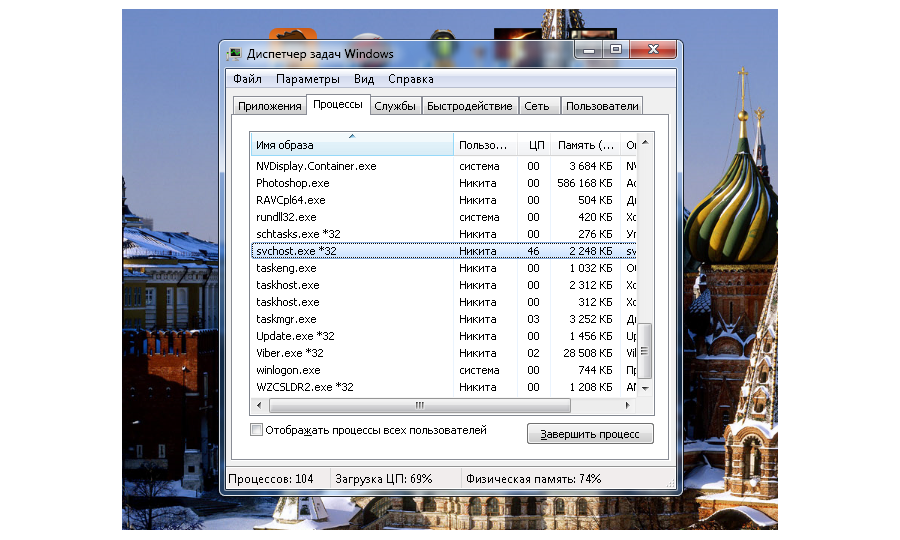900x540 pixels.
Task: Click the vertical scrollbar down arrow
Action: pyautogui.click(x=645, y=389)
